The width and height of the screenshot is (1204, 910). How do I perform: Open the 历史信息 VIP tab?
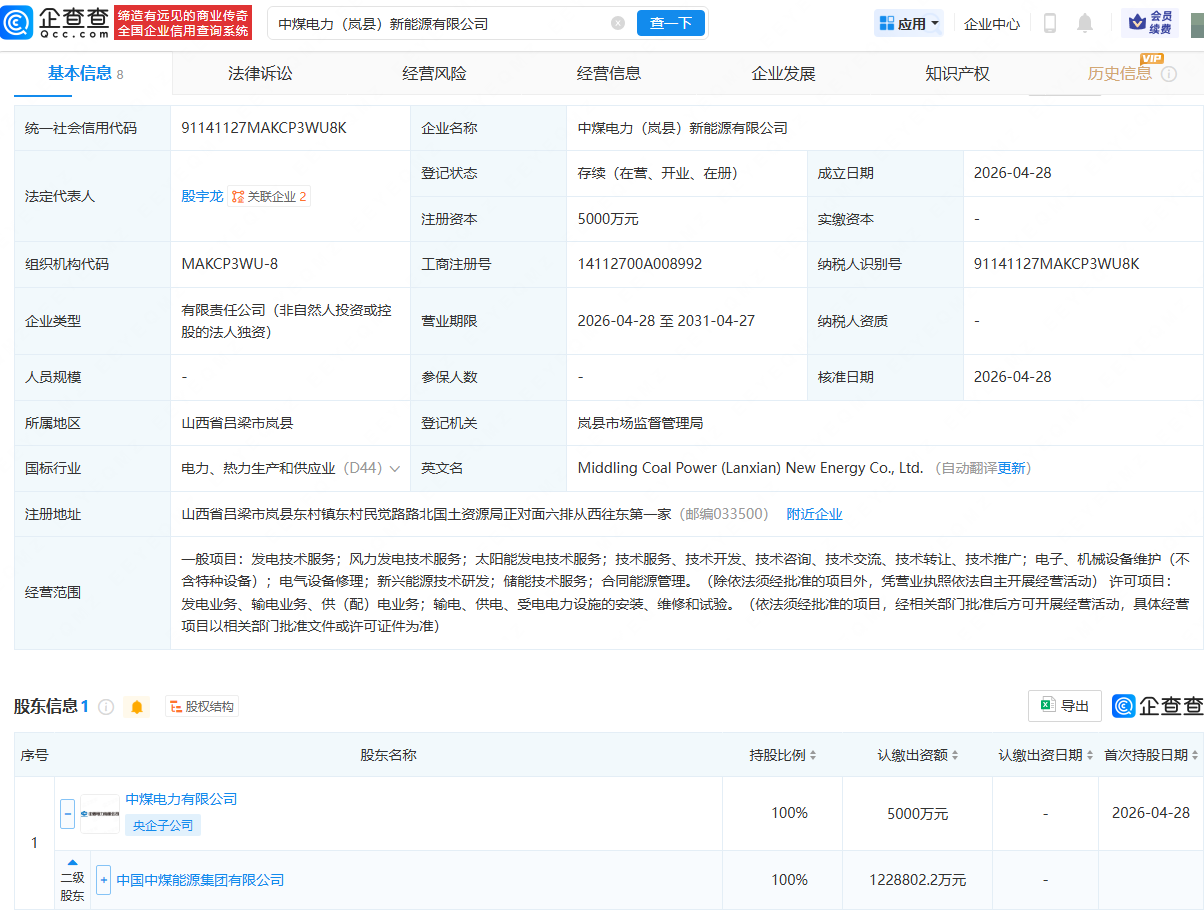click(x=1120, y=73)
